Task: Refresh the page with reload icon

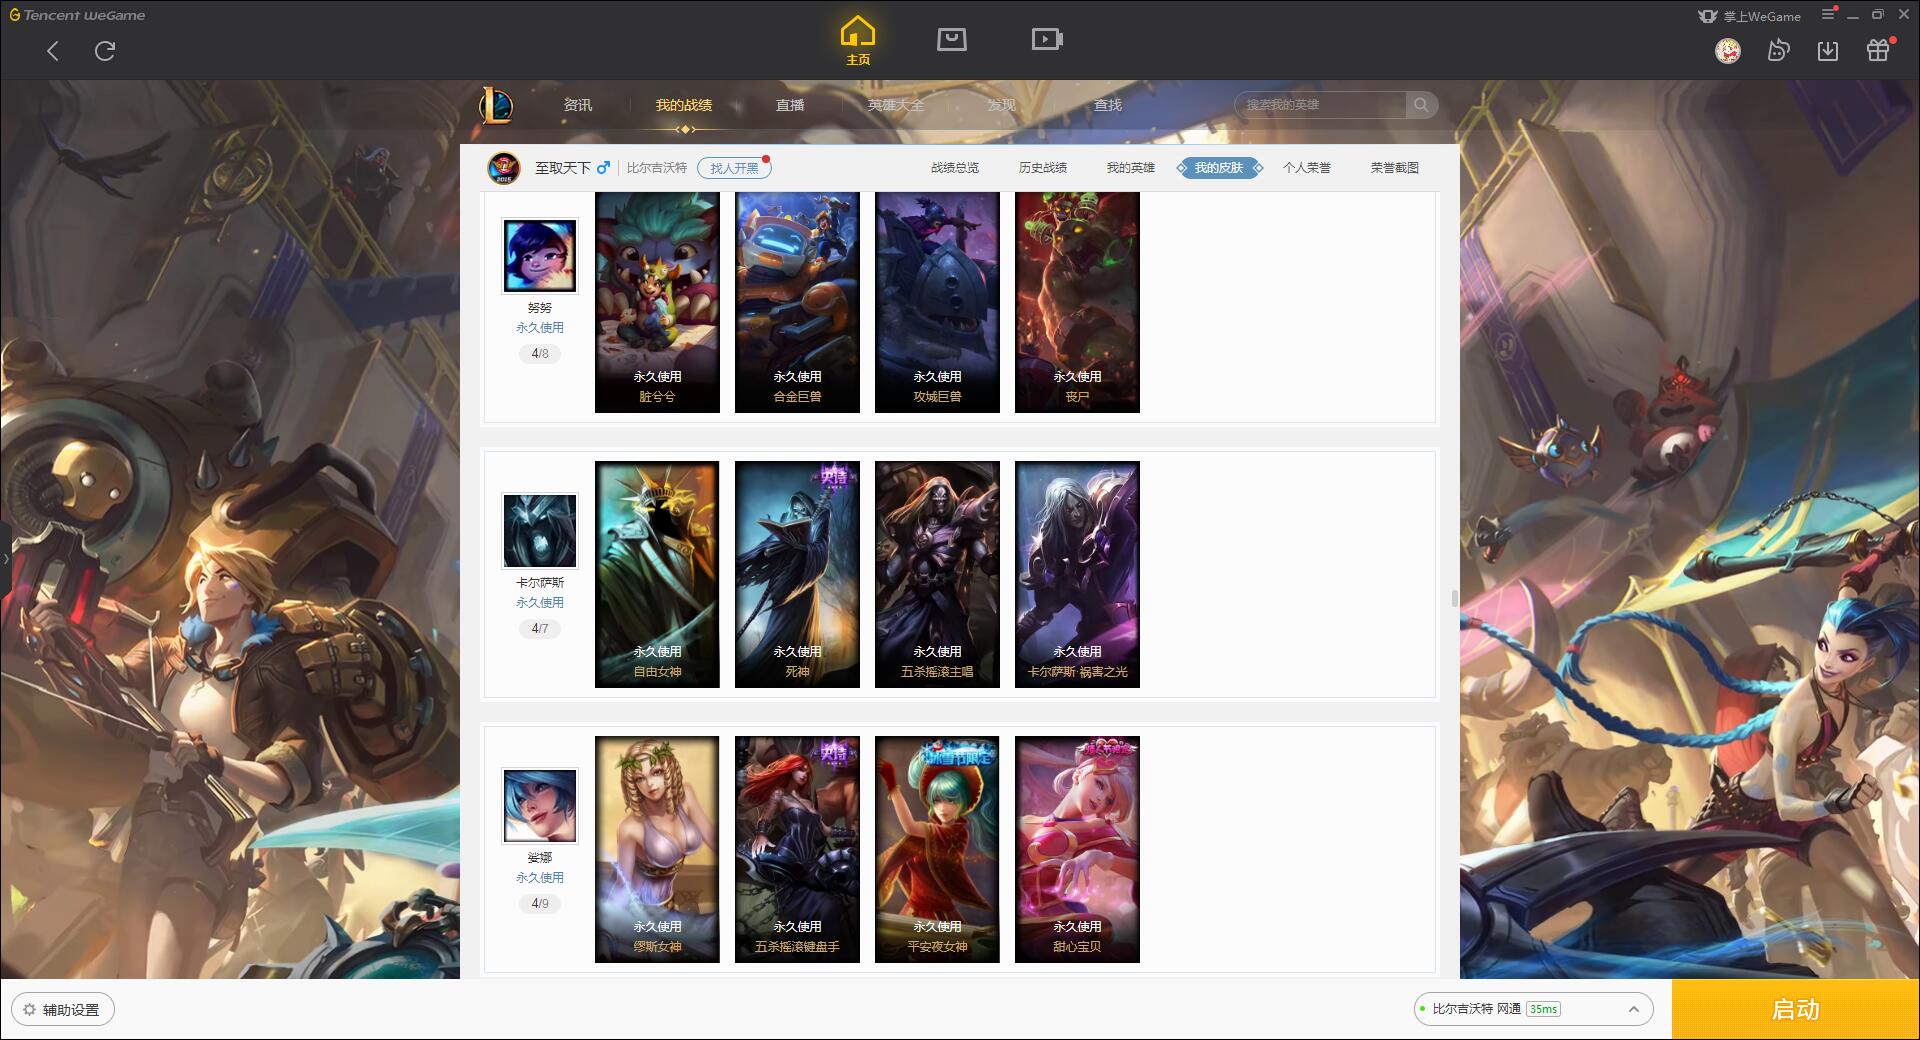Action: [x=105, y=51]
